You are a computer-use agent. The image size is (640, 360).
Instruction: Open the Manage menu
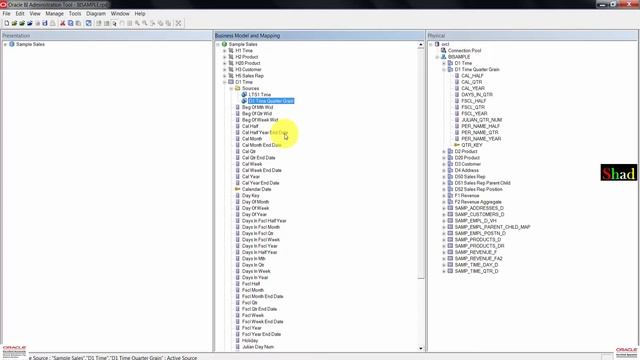click(x=54, y=13)
